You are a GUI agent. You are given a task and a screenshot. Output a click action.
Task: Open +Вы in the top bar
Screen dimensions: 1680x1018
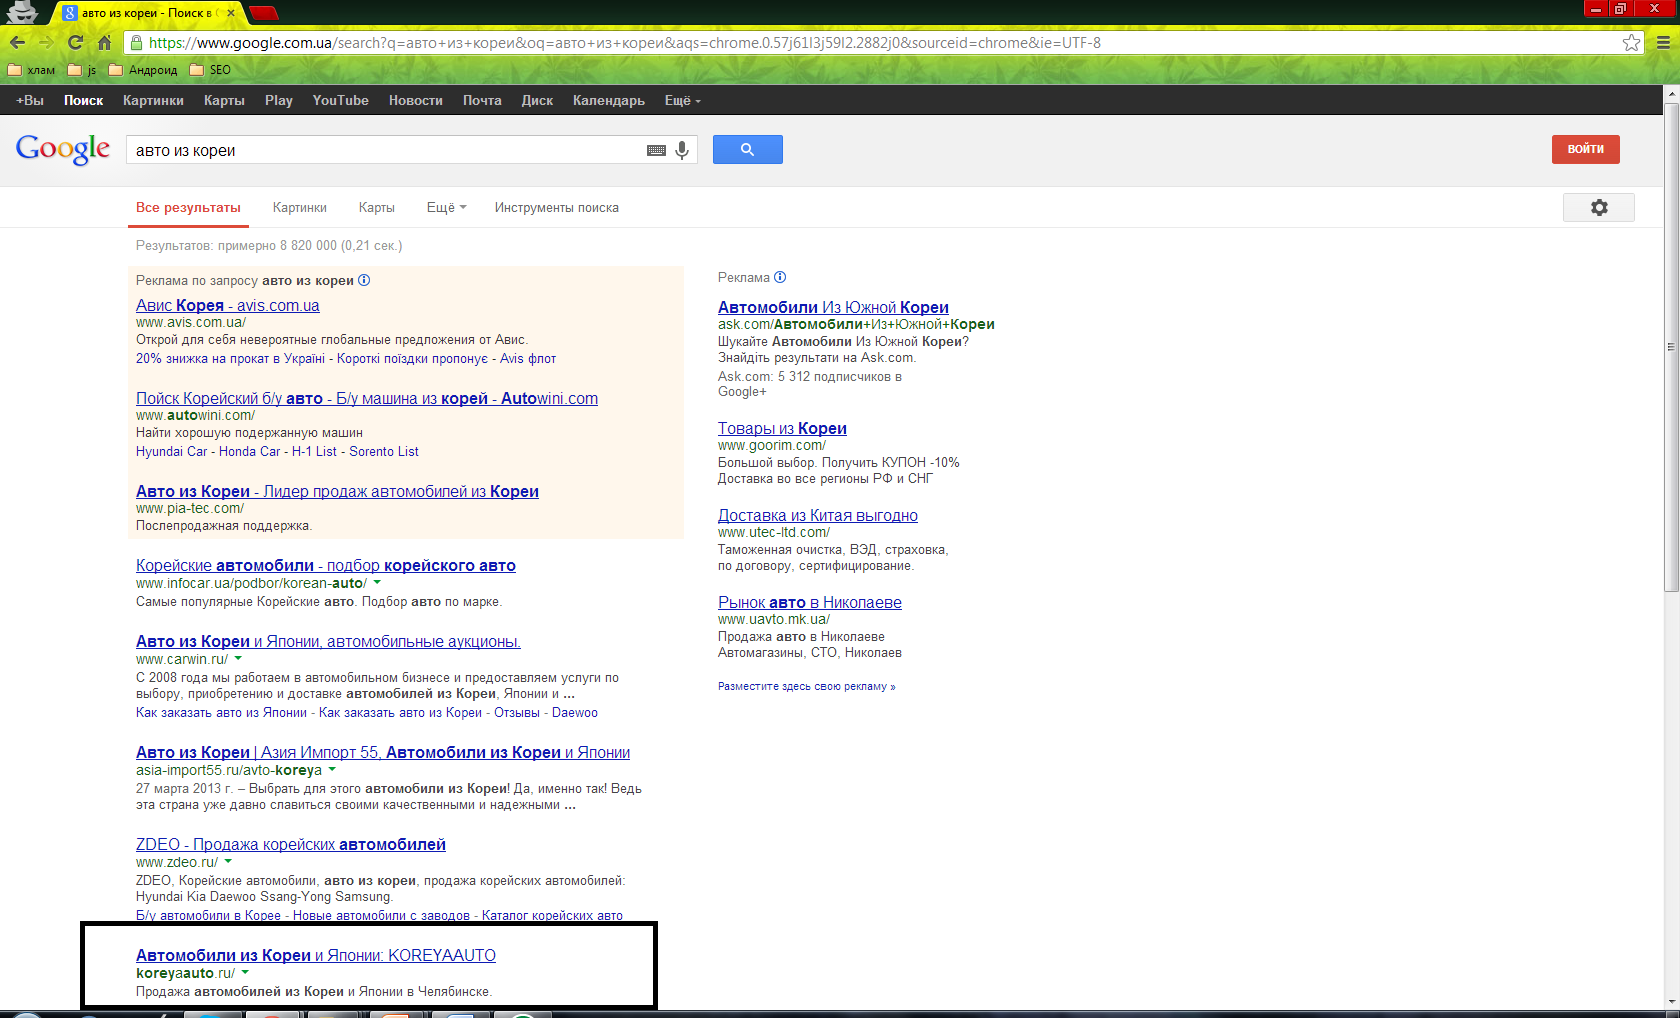[30, 100]
